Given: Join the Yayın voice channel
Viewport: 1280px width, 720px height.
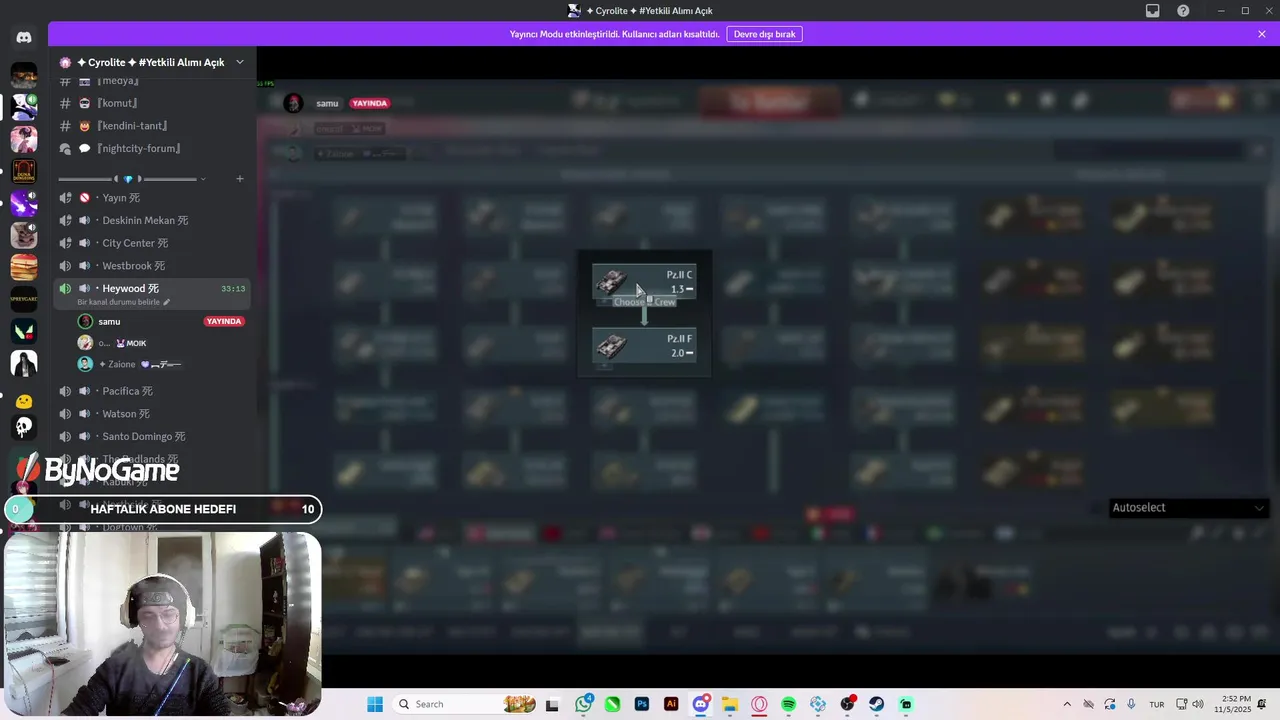Looking at the screenshot, I should click(150, 198).
